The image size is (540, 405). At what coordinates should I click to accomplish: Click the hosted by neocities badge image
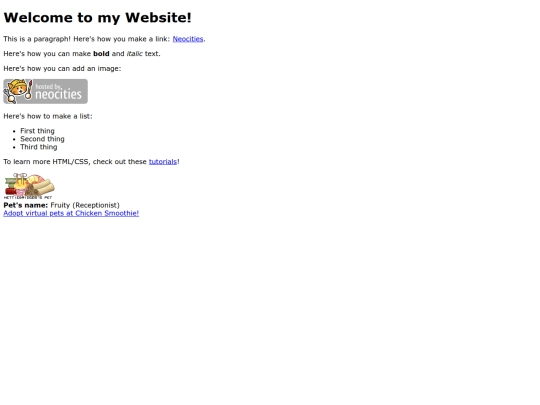pos(45,91)
